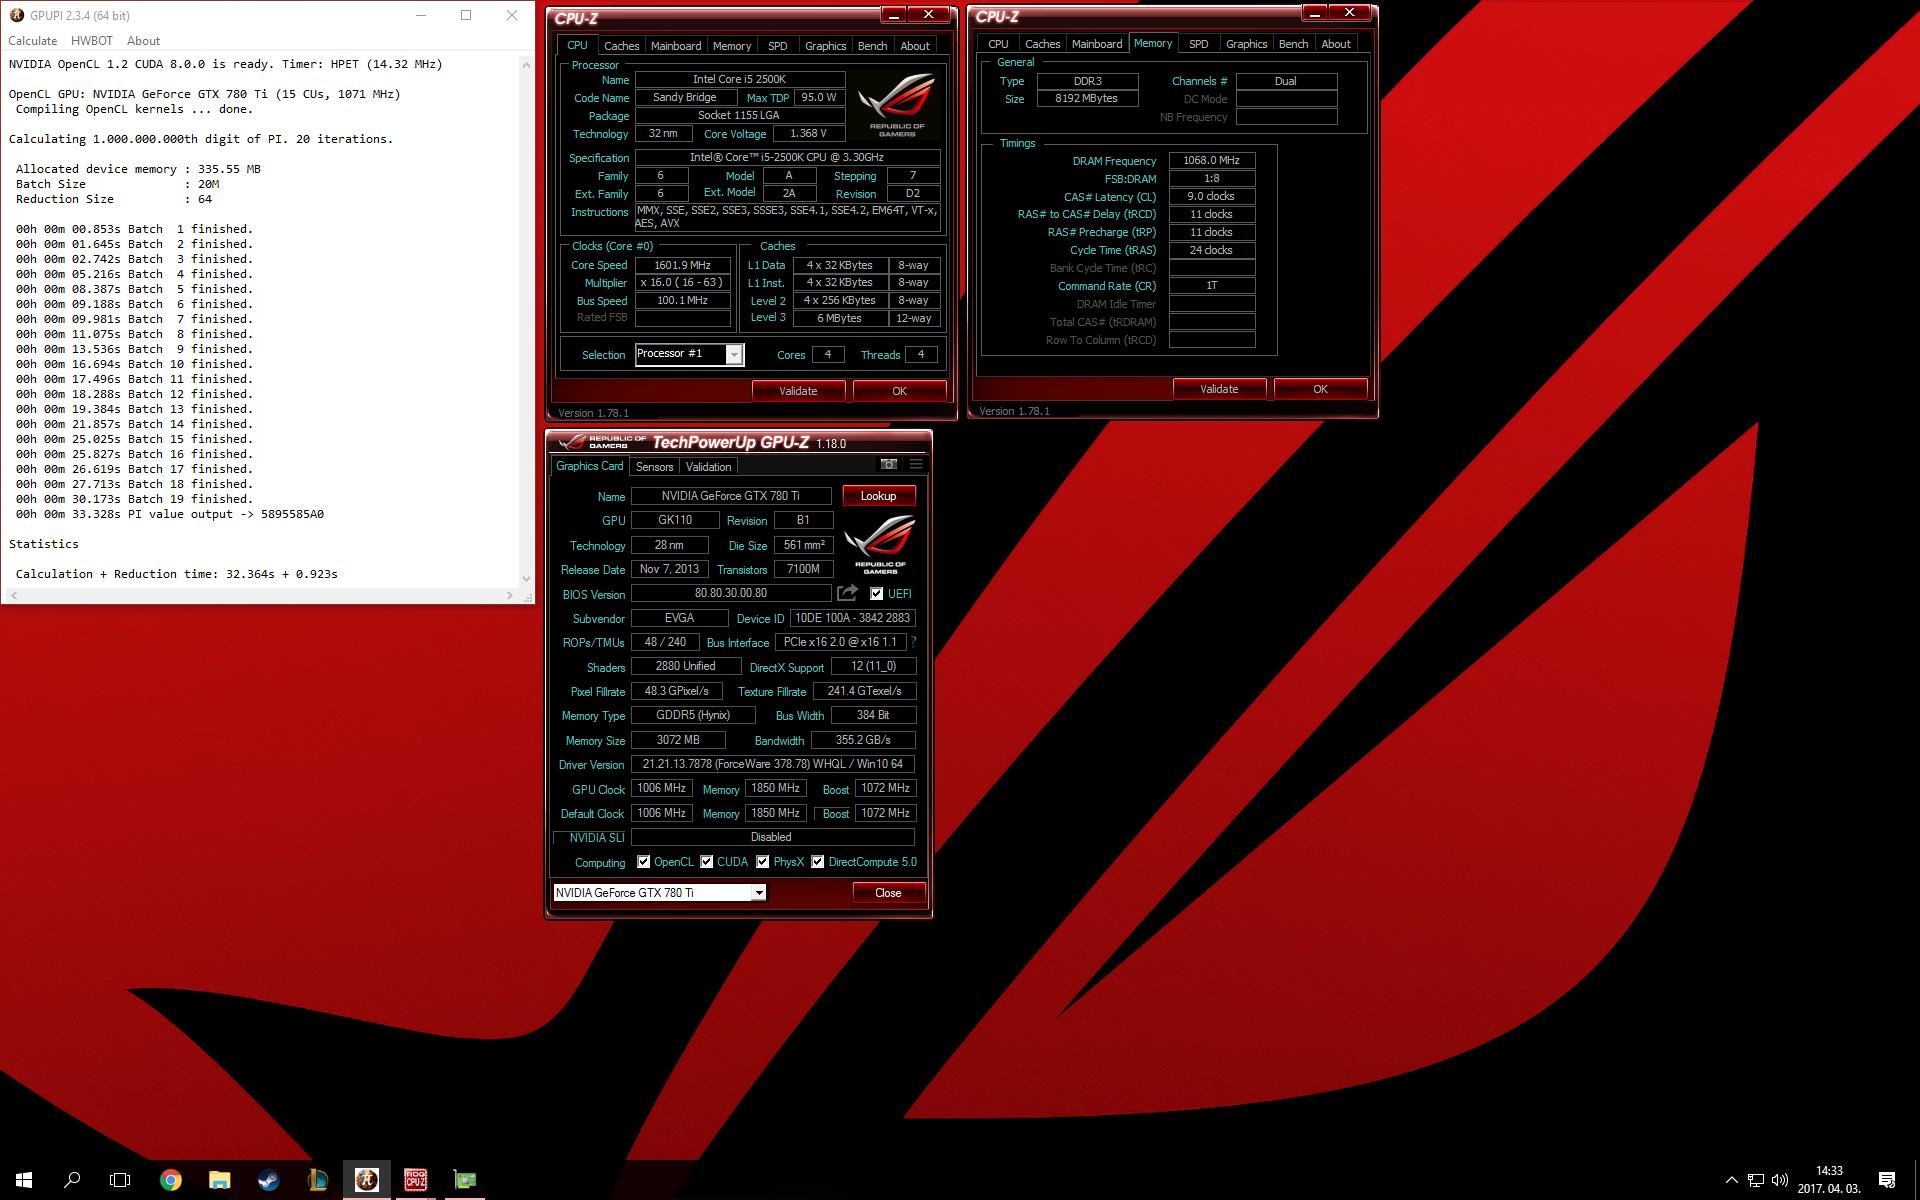The width and height of the screenshot is (1920, 1200).
Task: Click the Lookup button in GPU-Z
Action: tap(878, 496)
